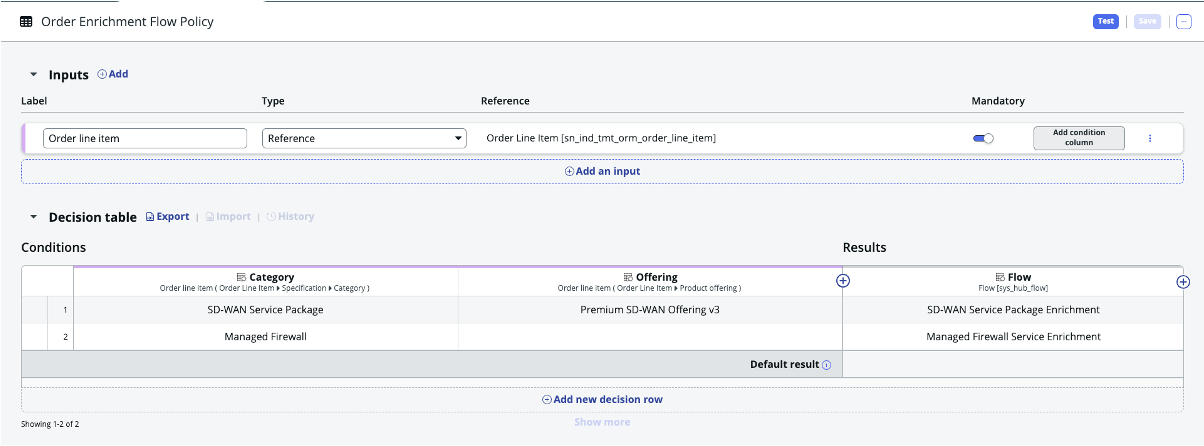Screen dimensions: 1204x446
Task: Click the Test button
Action: pos(1106,21)
